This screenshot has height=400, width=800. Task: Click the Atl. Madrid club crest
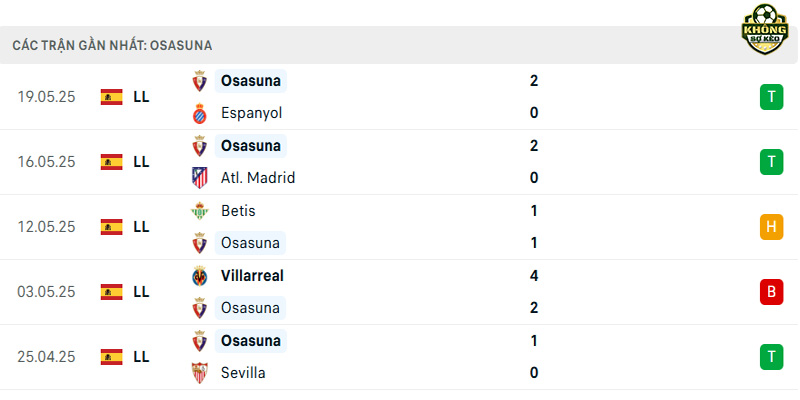[199, 178]
